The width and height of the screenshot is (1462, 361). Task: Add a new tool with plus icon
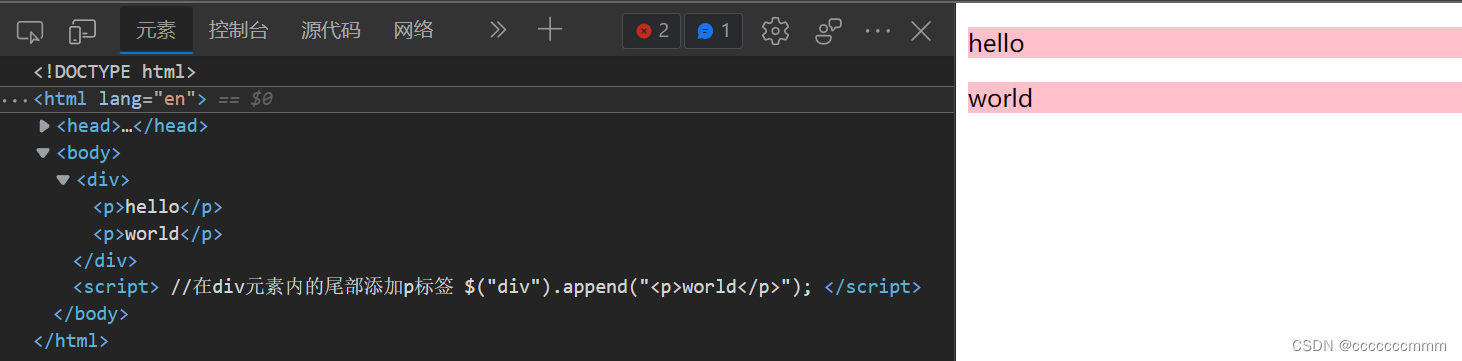(550, 30)
